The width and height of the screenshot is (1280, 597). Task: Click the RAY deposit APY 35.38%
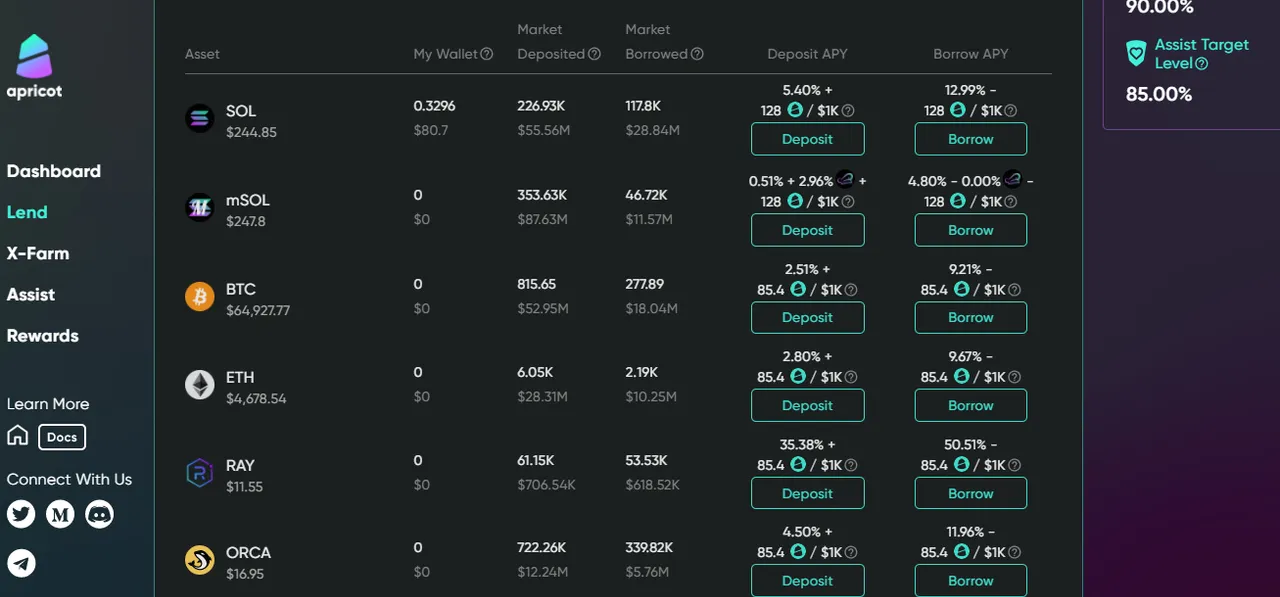point(801,444)
